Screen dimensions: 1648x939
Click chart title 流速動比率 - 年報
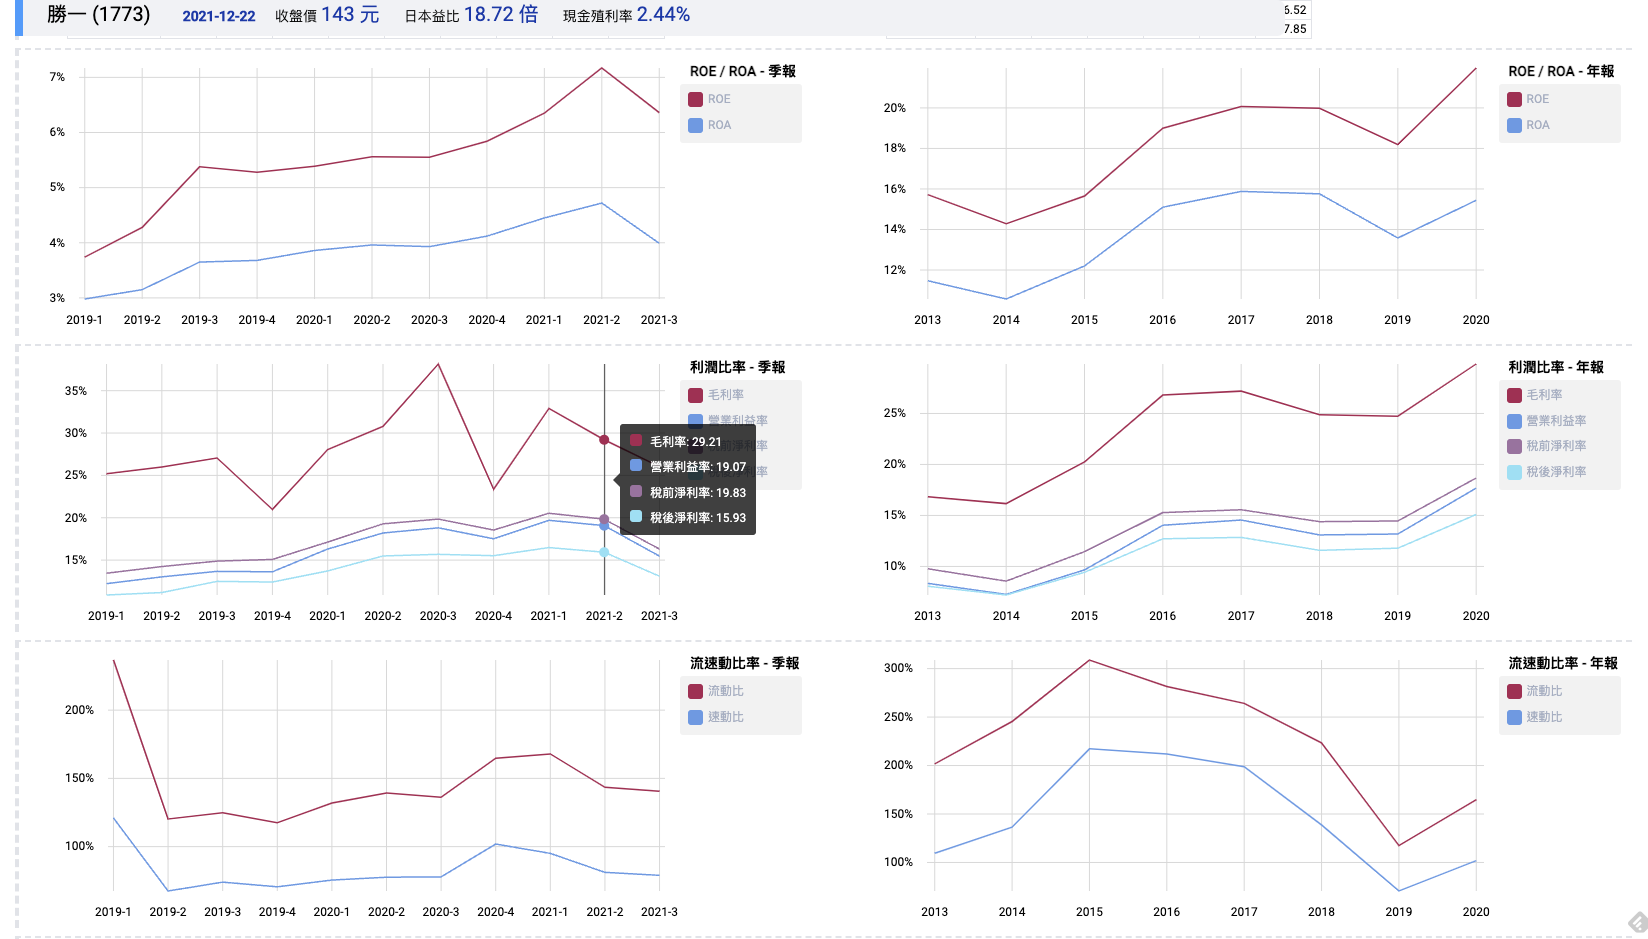pos(1563,663)
